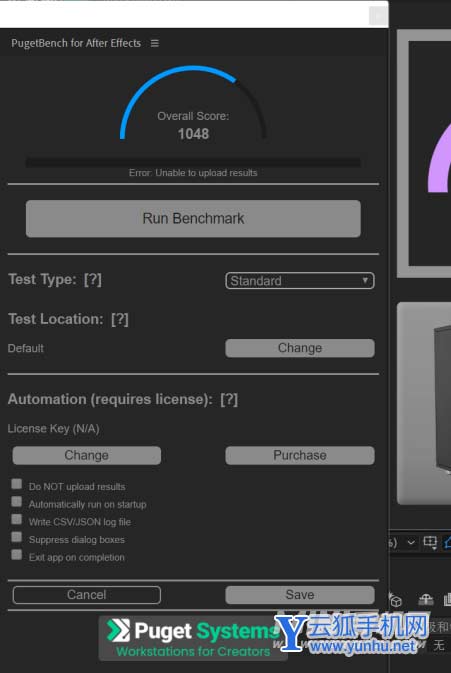The height and width of the screenshot is (673, 451).
Task: Click the Purchase license button
Action: pyautogui.click(x=300, y=455)
